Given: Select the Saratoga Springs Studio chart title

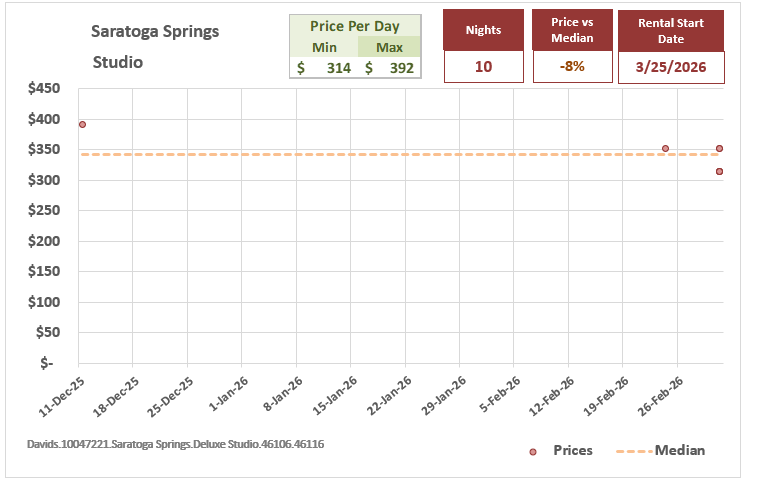Looking at the screenshot, I should (x=155, y=46).
